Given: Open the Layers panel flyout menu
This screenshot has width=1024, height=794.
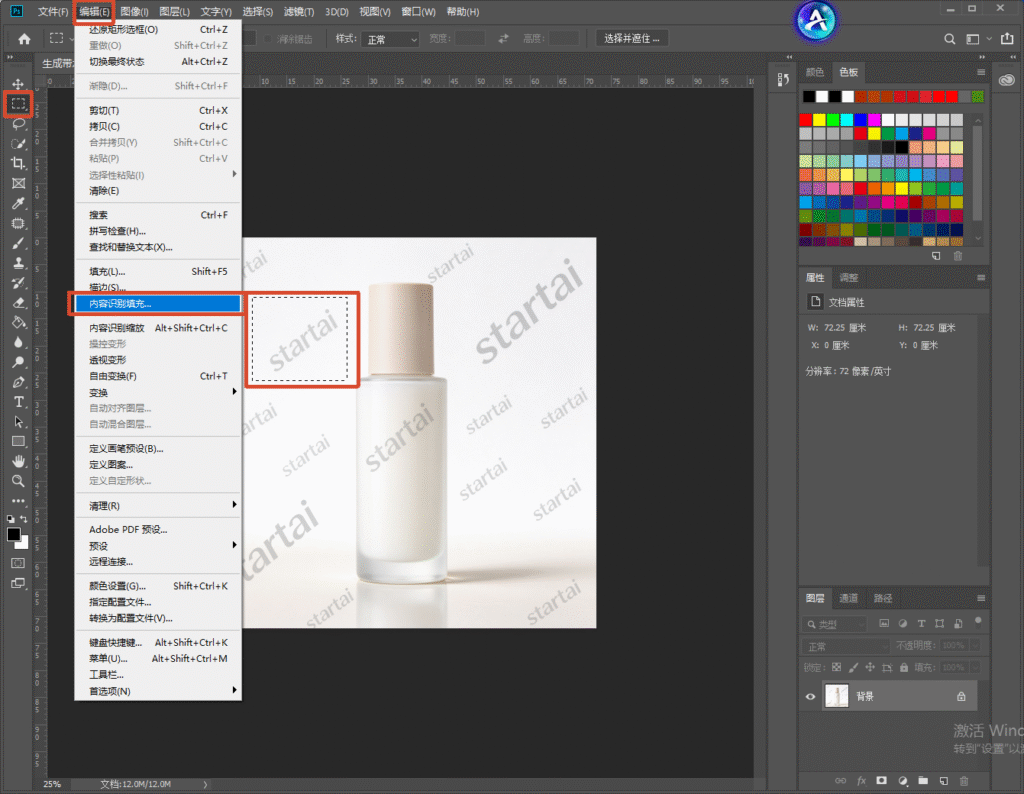Looking at the screenshot, I should tap(981, 598).
